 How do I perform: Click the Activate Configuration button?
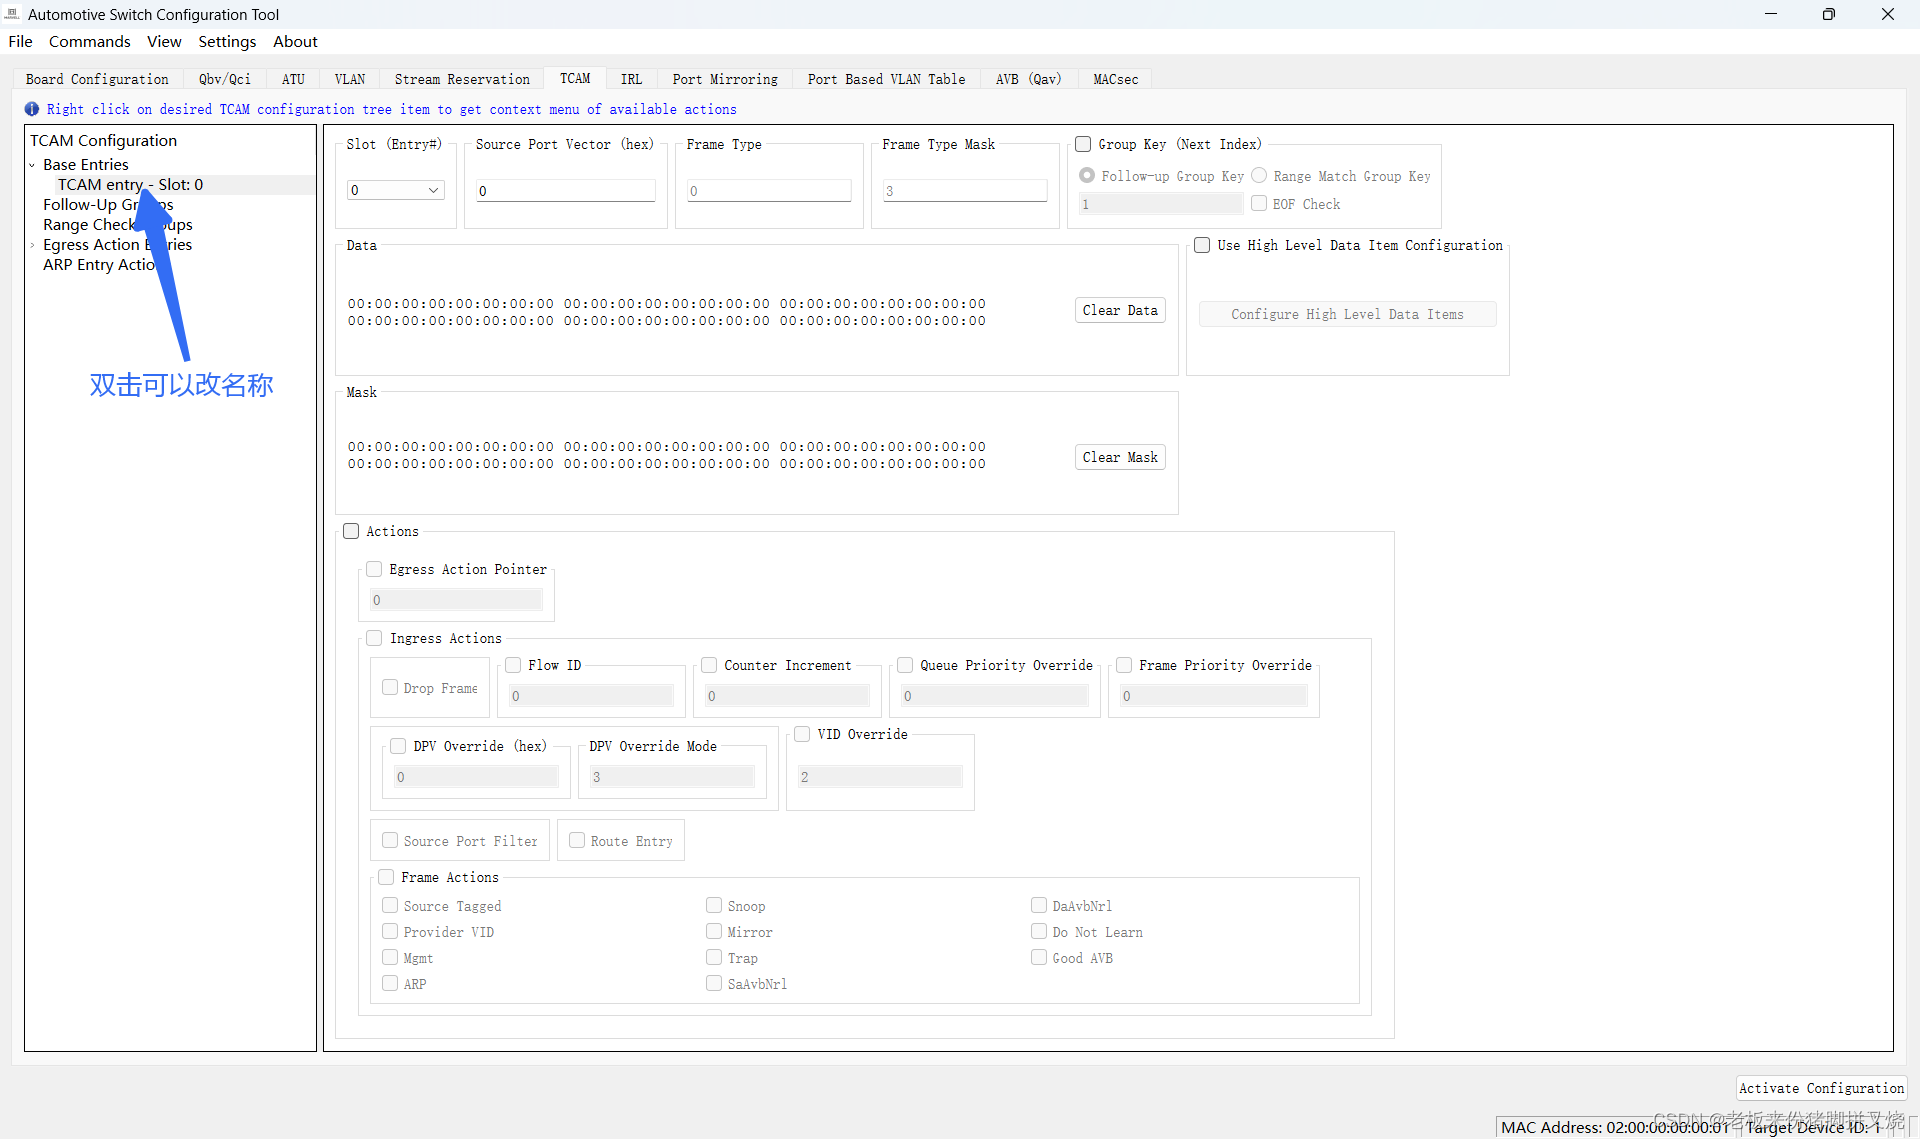1820,1088
